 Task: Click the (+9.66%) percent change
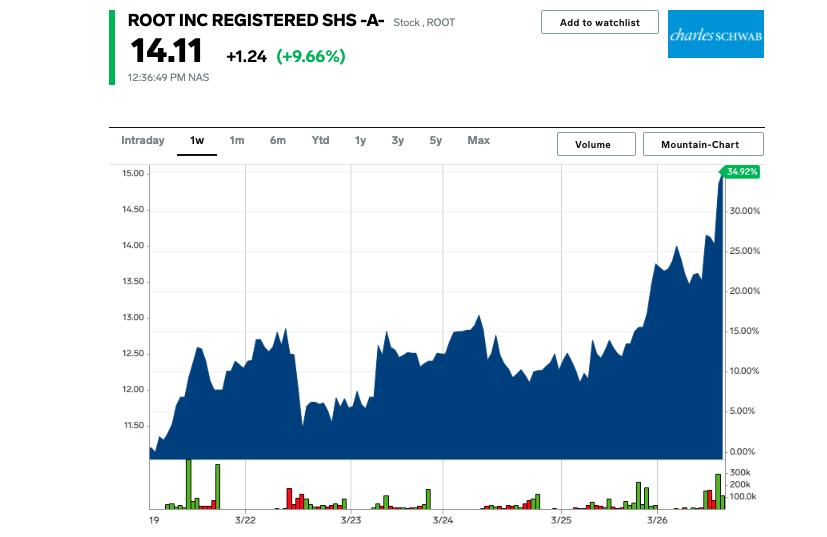pos(311,56)
